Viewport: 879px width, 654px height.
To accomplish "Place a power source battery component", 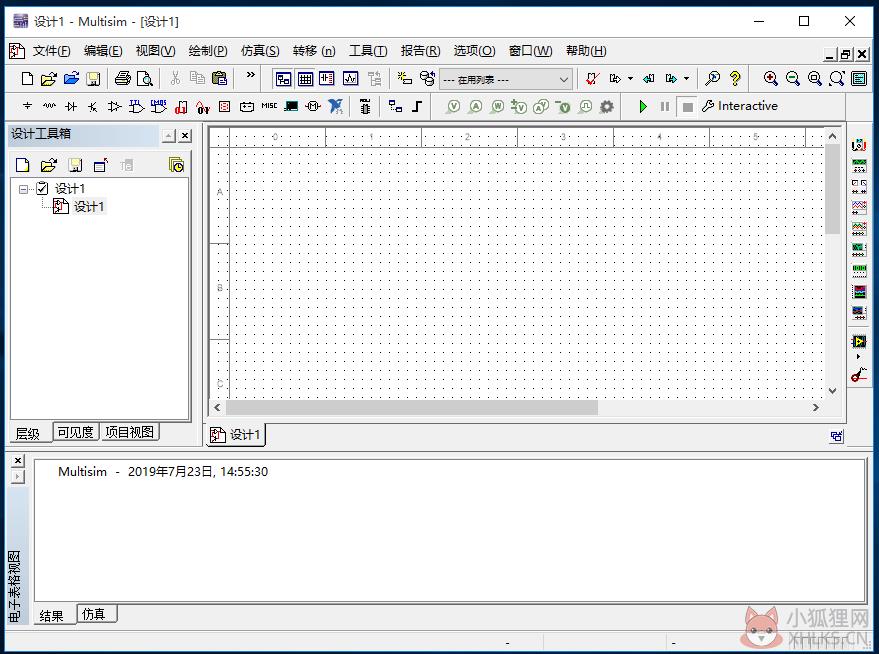I will (247, 106).
